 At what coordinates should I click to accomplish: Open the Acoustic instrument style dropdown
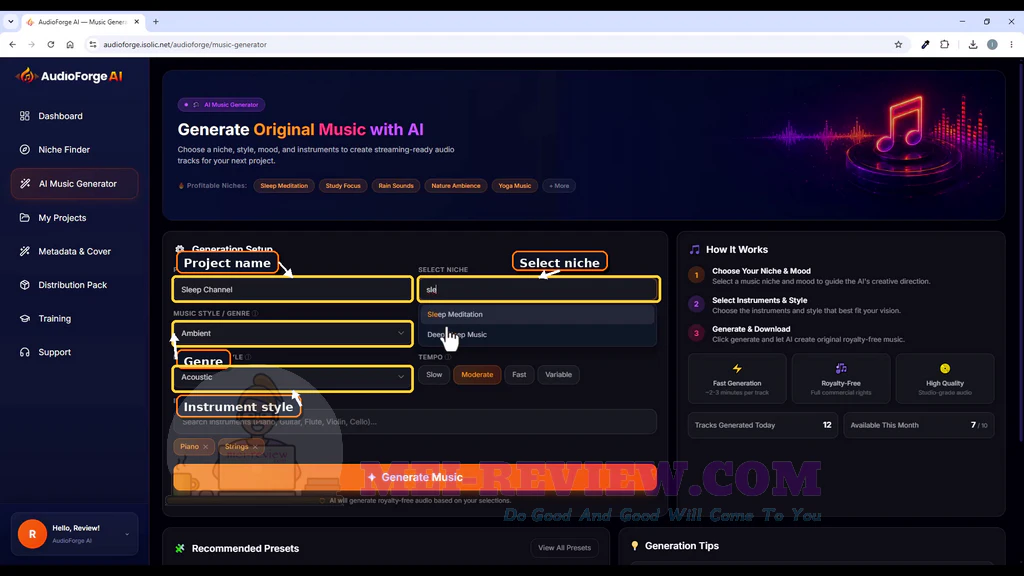pos(293,377)
